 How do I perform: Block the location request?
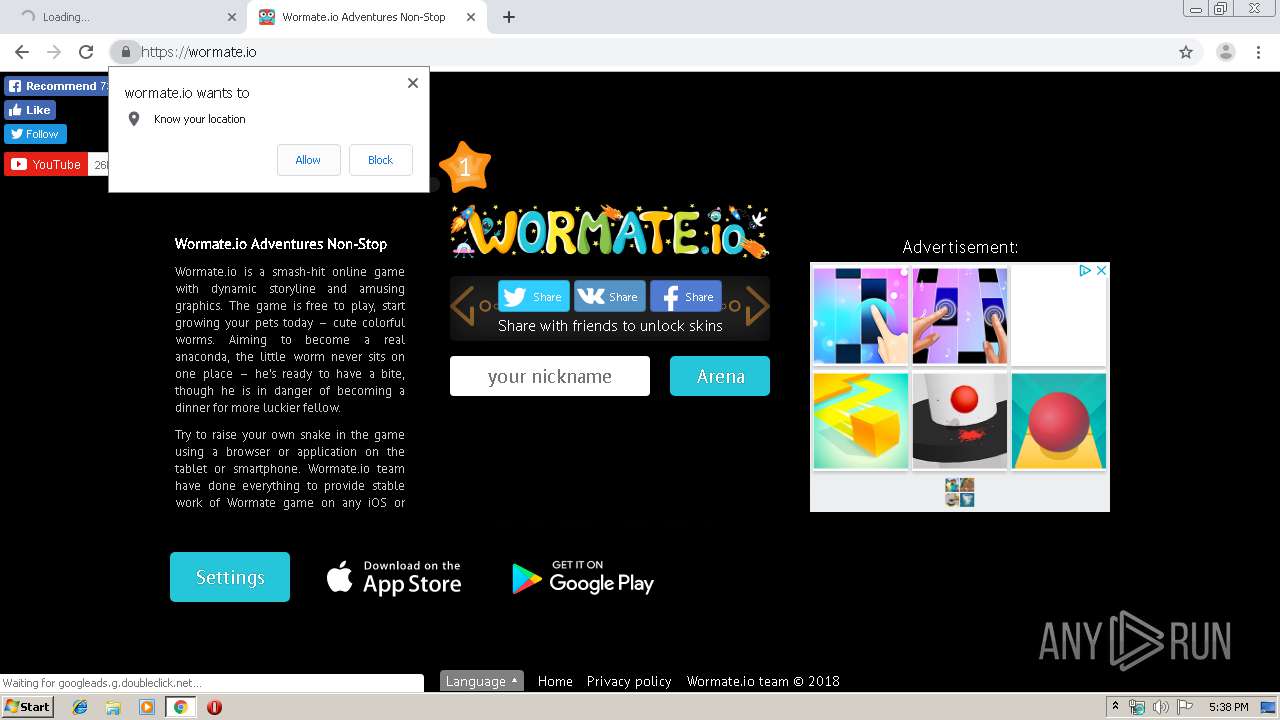coord(380,160)
